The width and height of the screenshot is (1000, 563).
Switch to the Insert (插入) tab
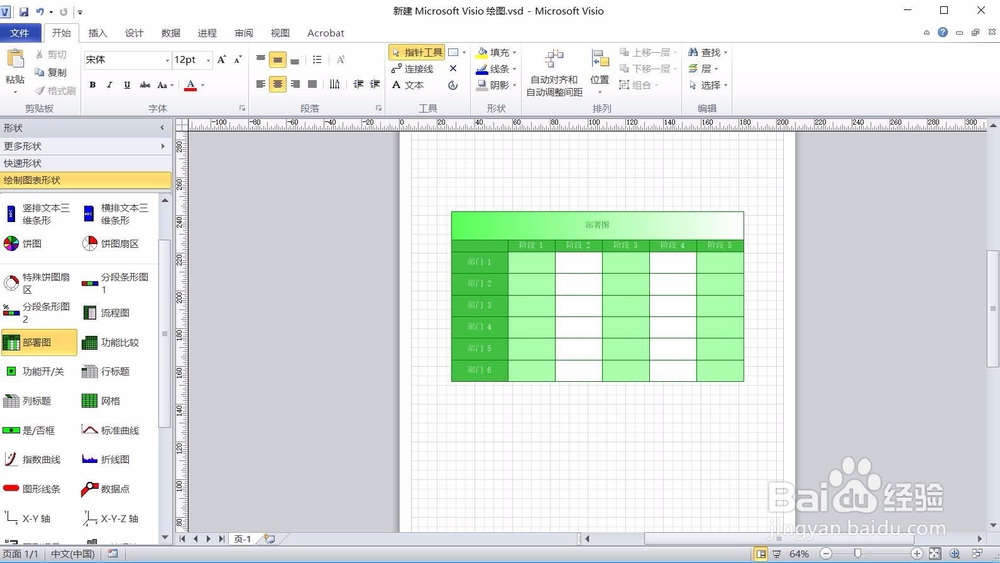pos(98,33)
